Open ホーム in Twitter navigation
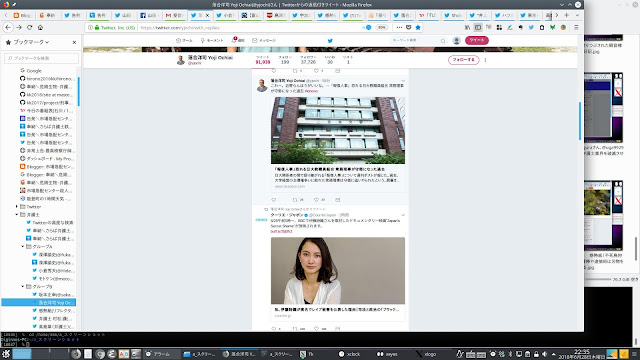The height and width of the screenshot is (360, 640). (x=184, y=40)
